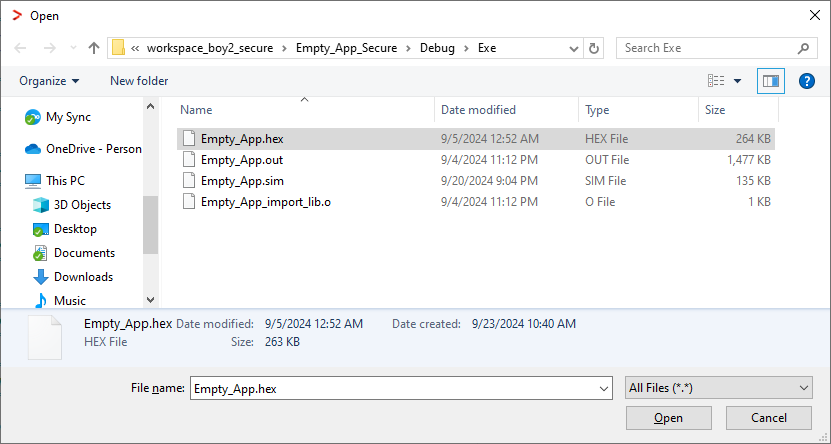Expand the address bar history dropdown
This screenshot has height=444, width=831.
(x=573, y=48)
